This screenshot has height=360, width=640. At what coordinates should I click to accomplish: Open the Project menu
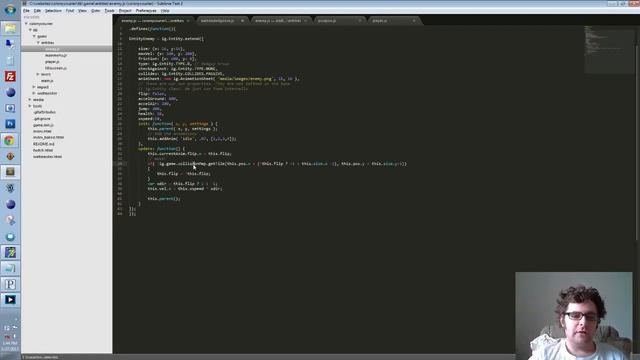coord(125,11)
